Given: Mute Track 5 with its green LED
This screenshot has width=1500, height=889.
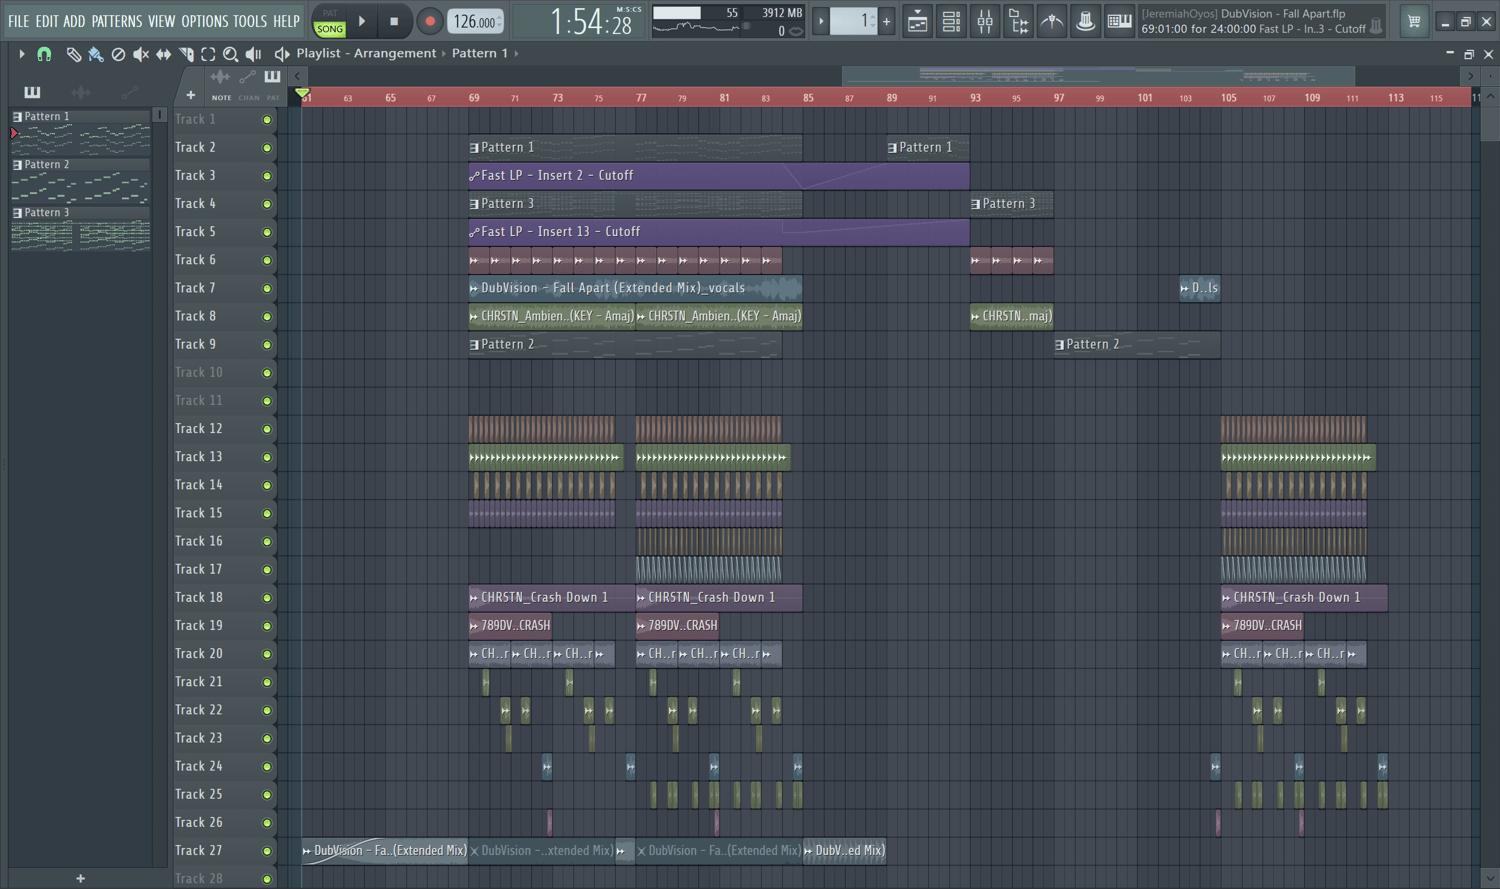Looking at the screenshot, I should pyautogui.click(x=267, y=232).
